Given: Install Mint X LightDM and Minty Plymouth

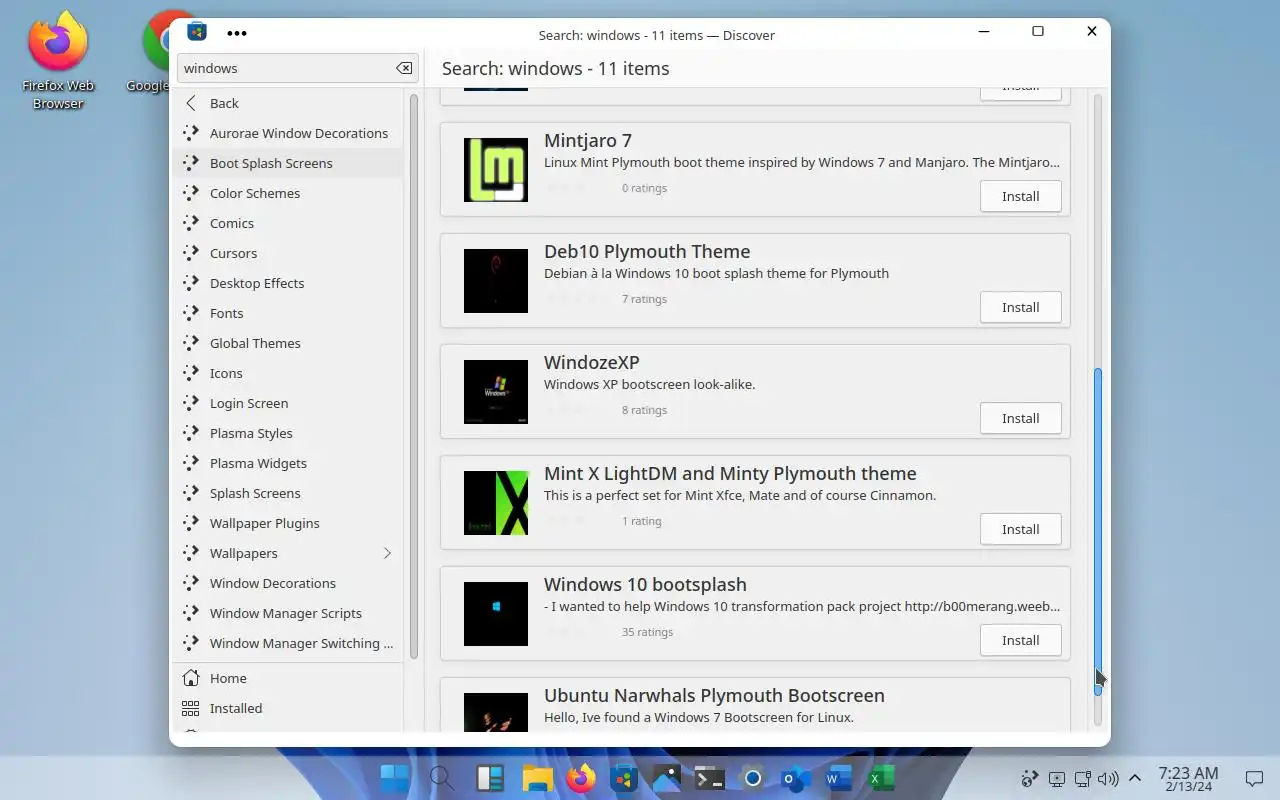Looking at the screenshot, I should click(x=1020, y=529).
